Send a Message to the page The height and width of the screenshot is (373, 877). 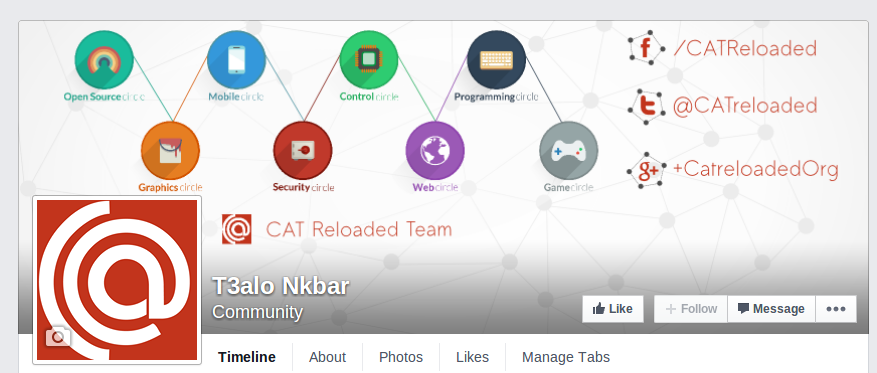tap(771, 309)
